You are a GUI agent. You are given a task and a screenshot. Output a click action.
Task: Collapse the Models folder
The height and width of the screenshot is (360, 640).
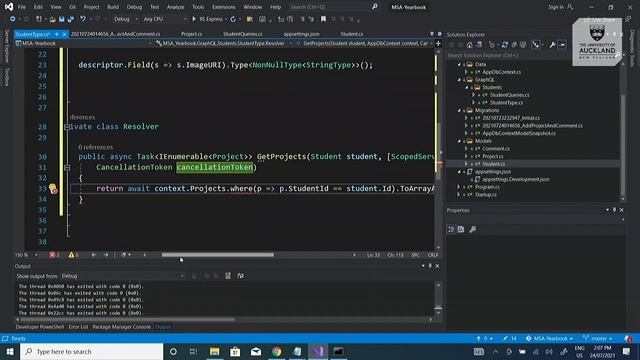pyautogui.click(x=459, y=141)
